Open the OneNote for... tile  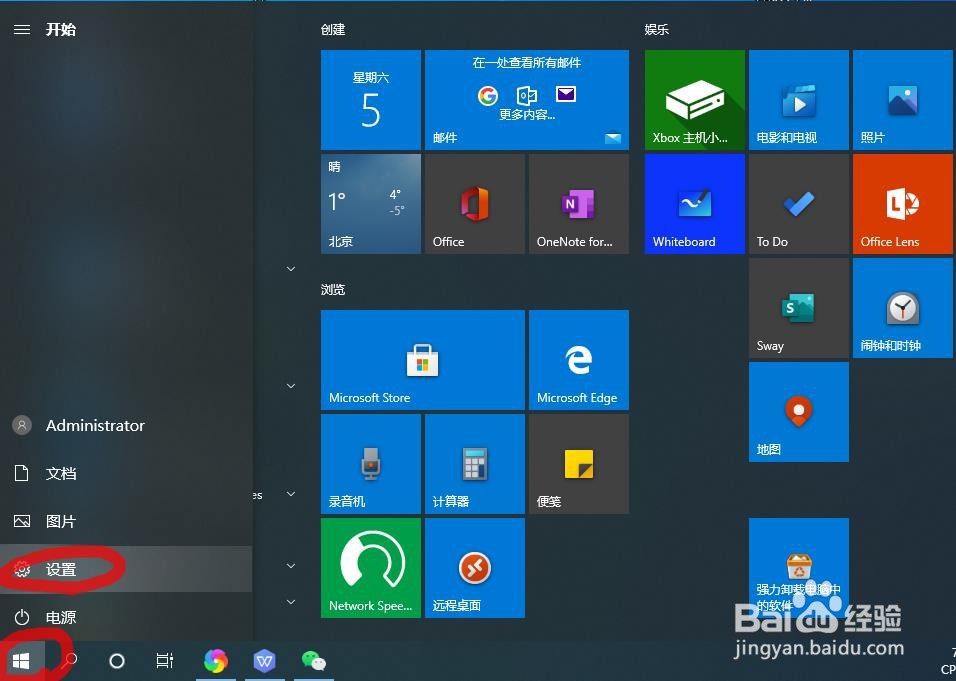point(579,204)
